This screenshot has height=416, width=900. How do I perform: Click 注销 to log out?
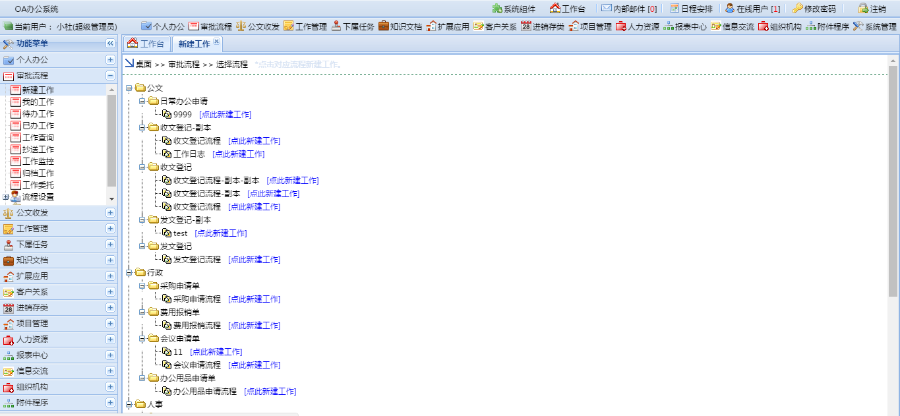pos(872,9)
